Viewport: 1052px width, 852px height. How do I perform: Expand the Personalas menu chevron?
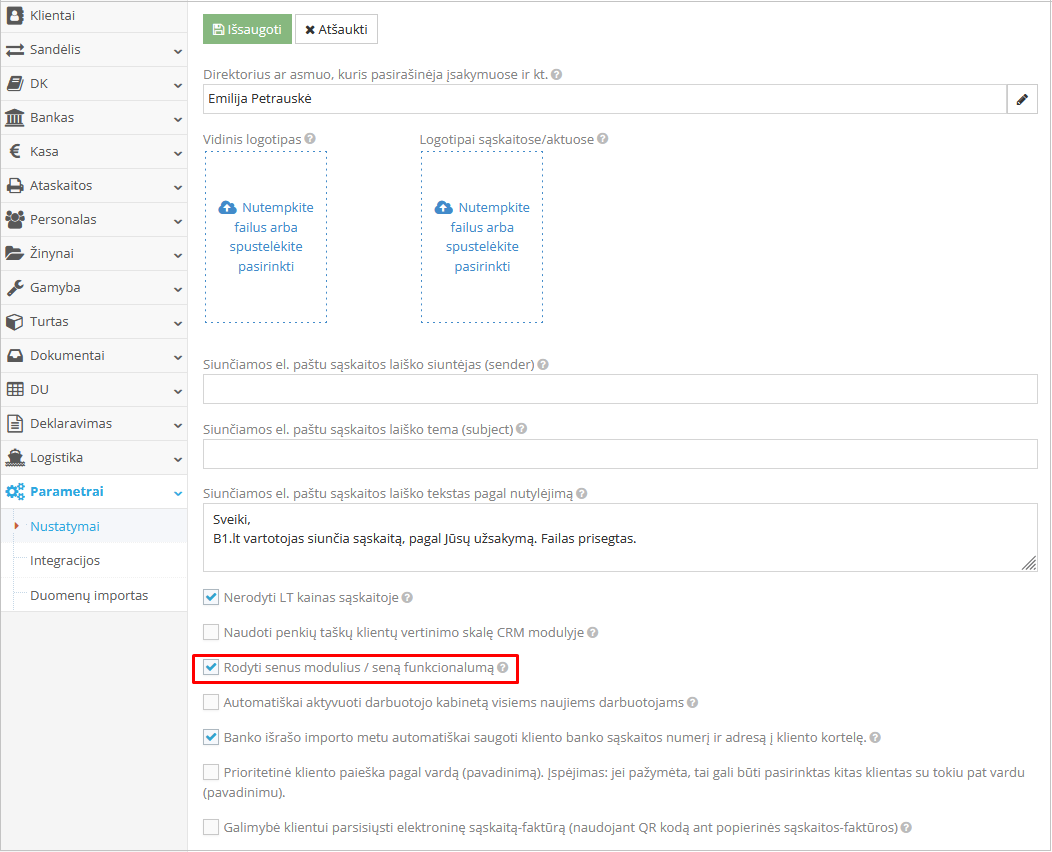coord(177,220)
